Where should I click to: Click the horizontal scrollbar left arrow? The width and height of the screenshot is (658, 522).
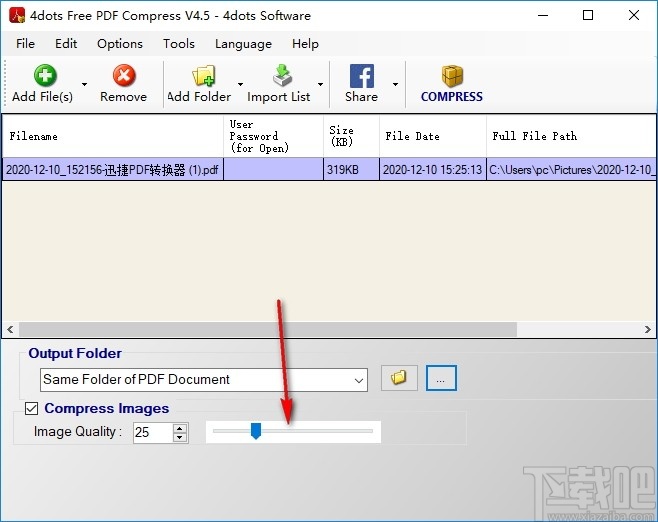coord(10,329)
